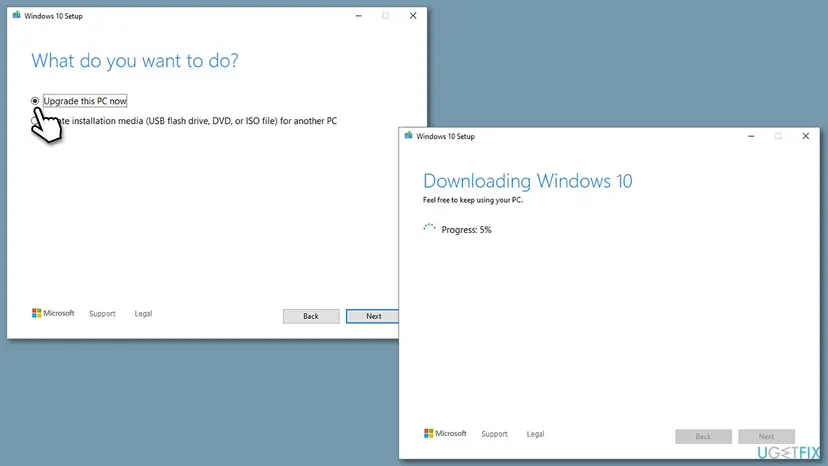
Task: Click the left window title 'Windows 10 Setup'
Action: click(x=53, y=16)
